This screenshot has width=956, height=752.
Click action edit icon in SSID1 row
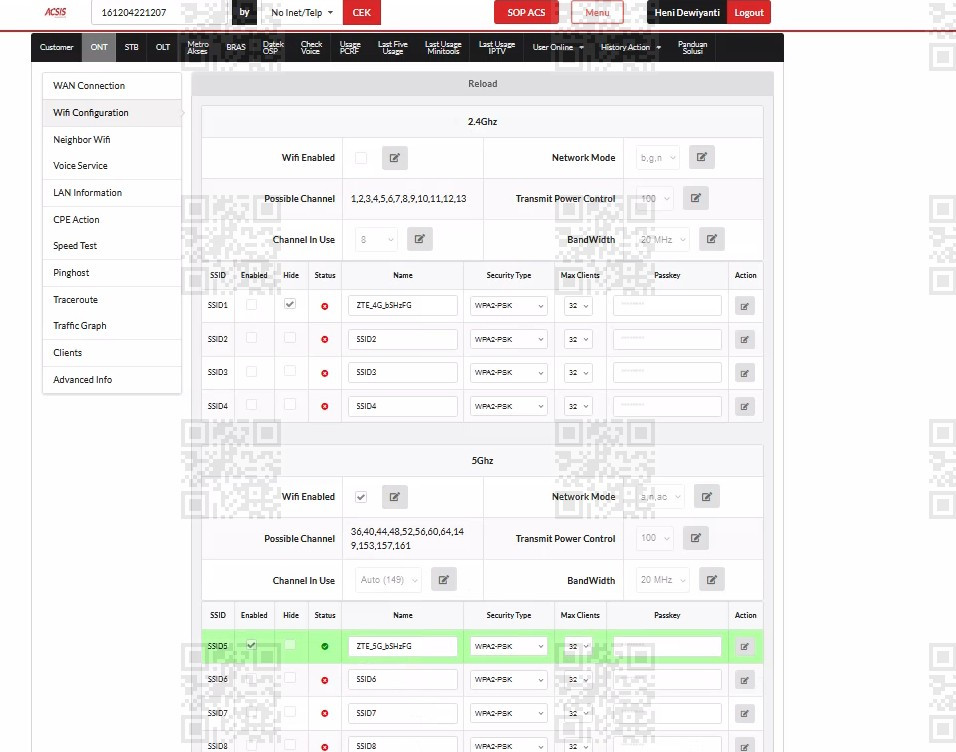744,306
